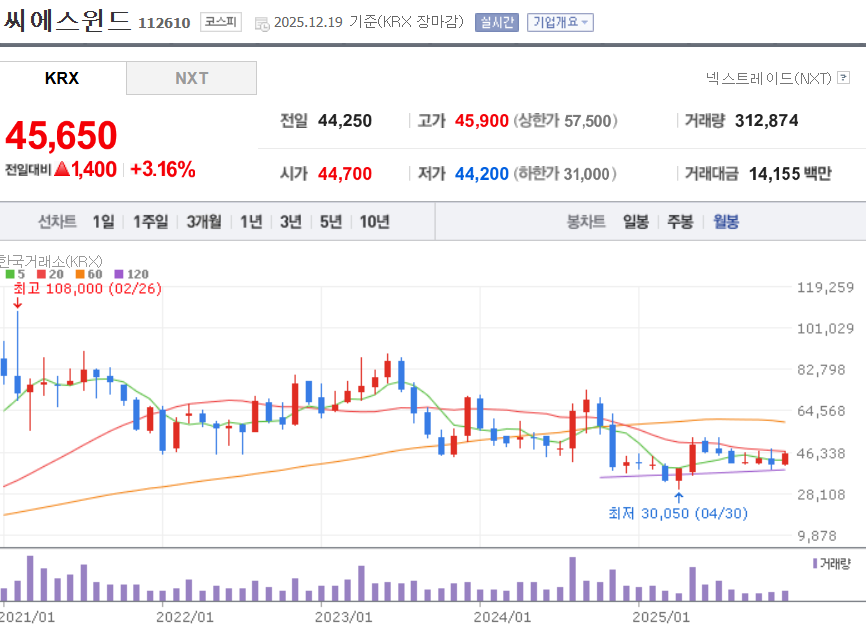866x641 pixels.
Task: Click the 상한가 57,500 upper limit text
Action: pos(566,120)
